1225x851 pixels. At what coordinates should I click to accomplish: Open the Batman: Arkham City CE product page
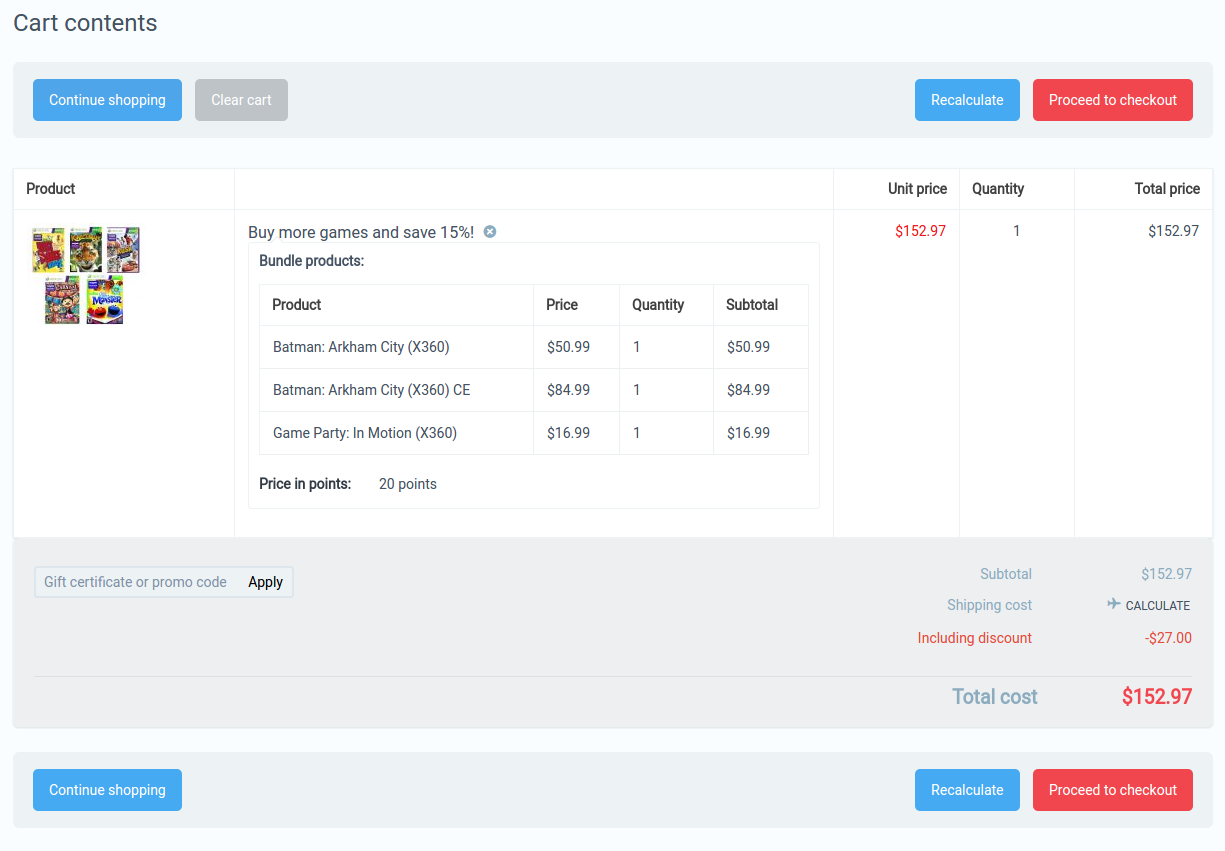point(371,389)
